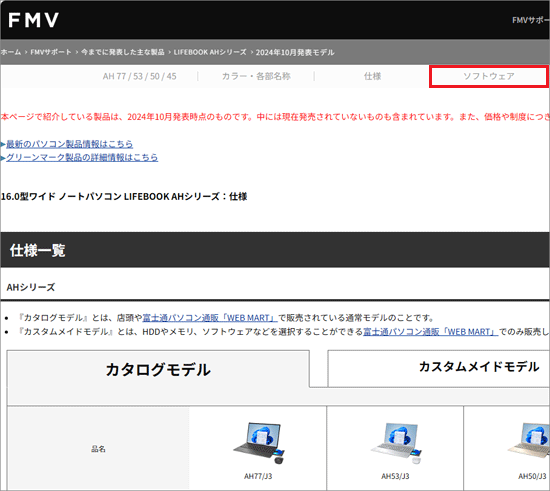The height and width of the screenshot is (491, 550).
Task: Click the AH50/J3 model name
Action: point(532,476)
